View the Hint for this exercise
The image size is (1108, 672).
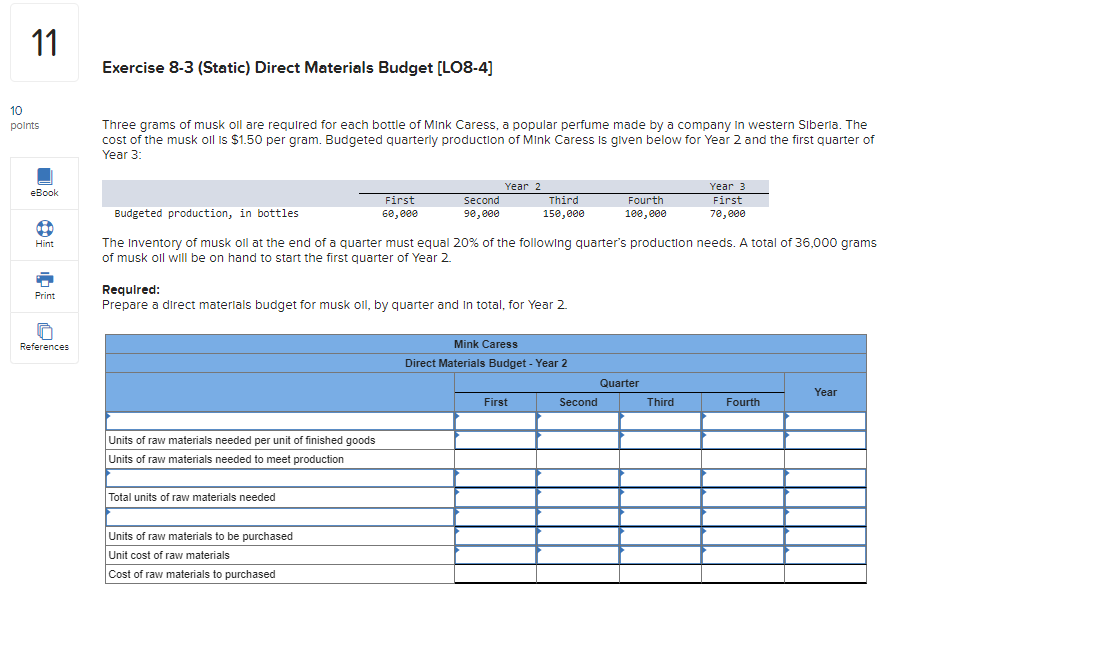click(x=43, y=234)
